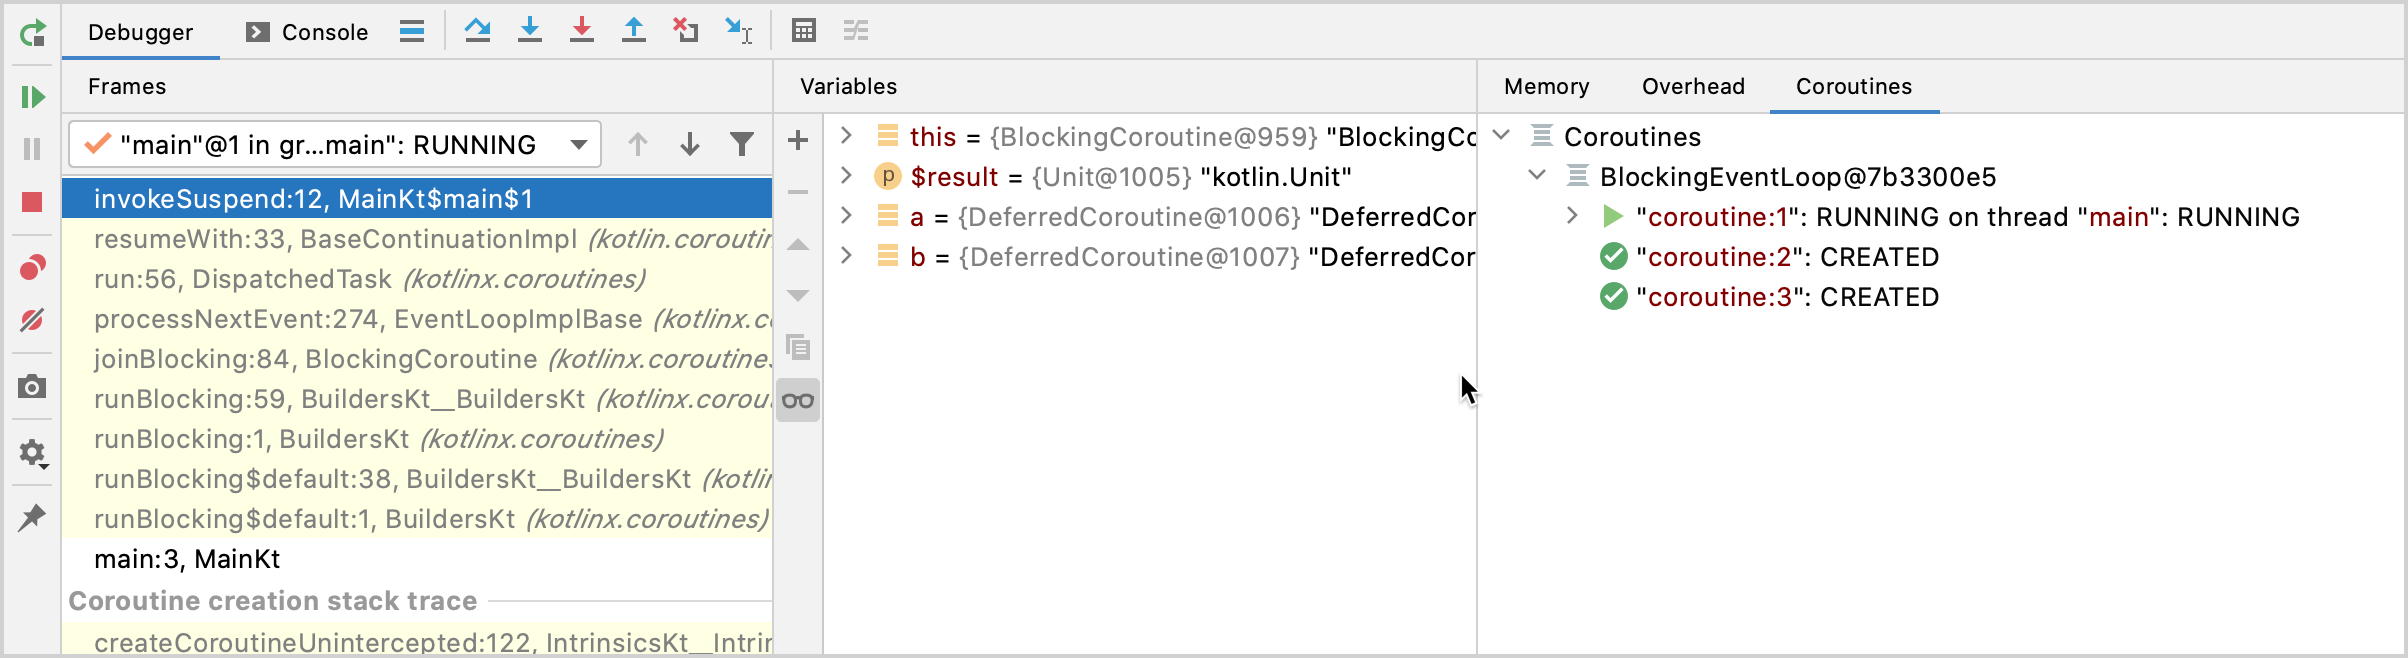This screenshot has width=2408, height=658.
Task: Select the main:3, MainKt frame
Action: pyautogui.click(x=187, y=559)
